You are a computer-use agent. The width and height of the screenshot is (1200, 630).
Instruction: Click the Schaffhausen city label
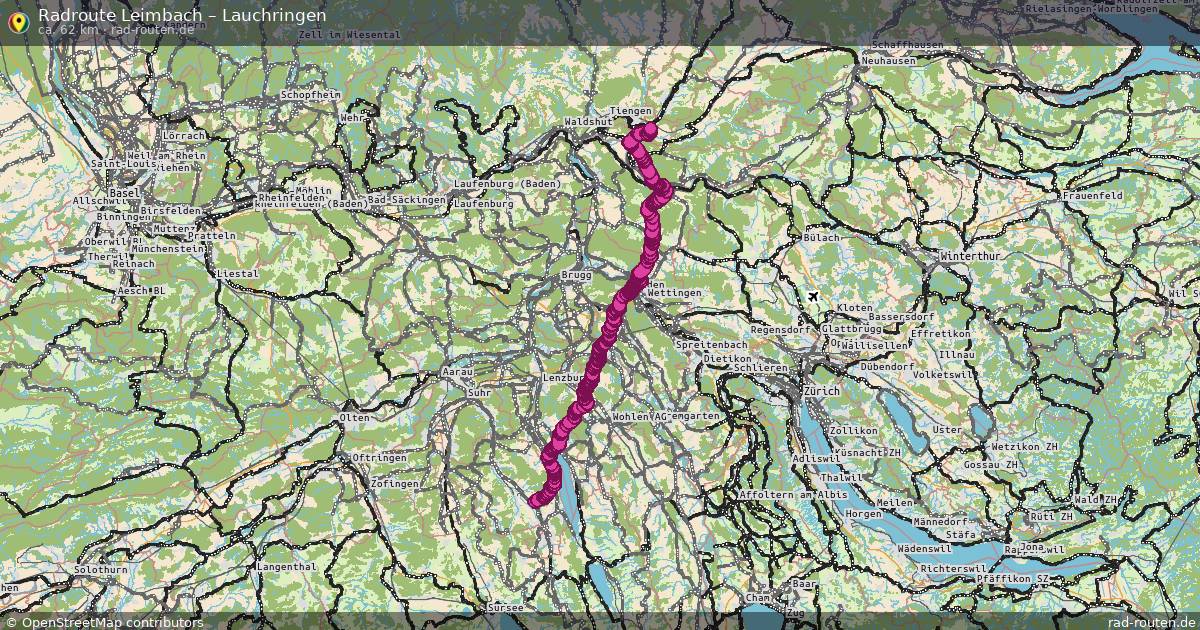pos(908,45)
